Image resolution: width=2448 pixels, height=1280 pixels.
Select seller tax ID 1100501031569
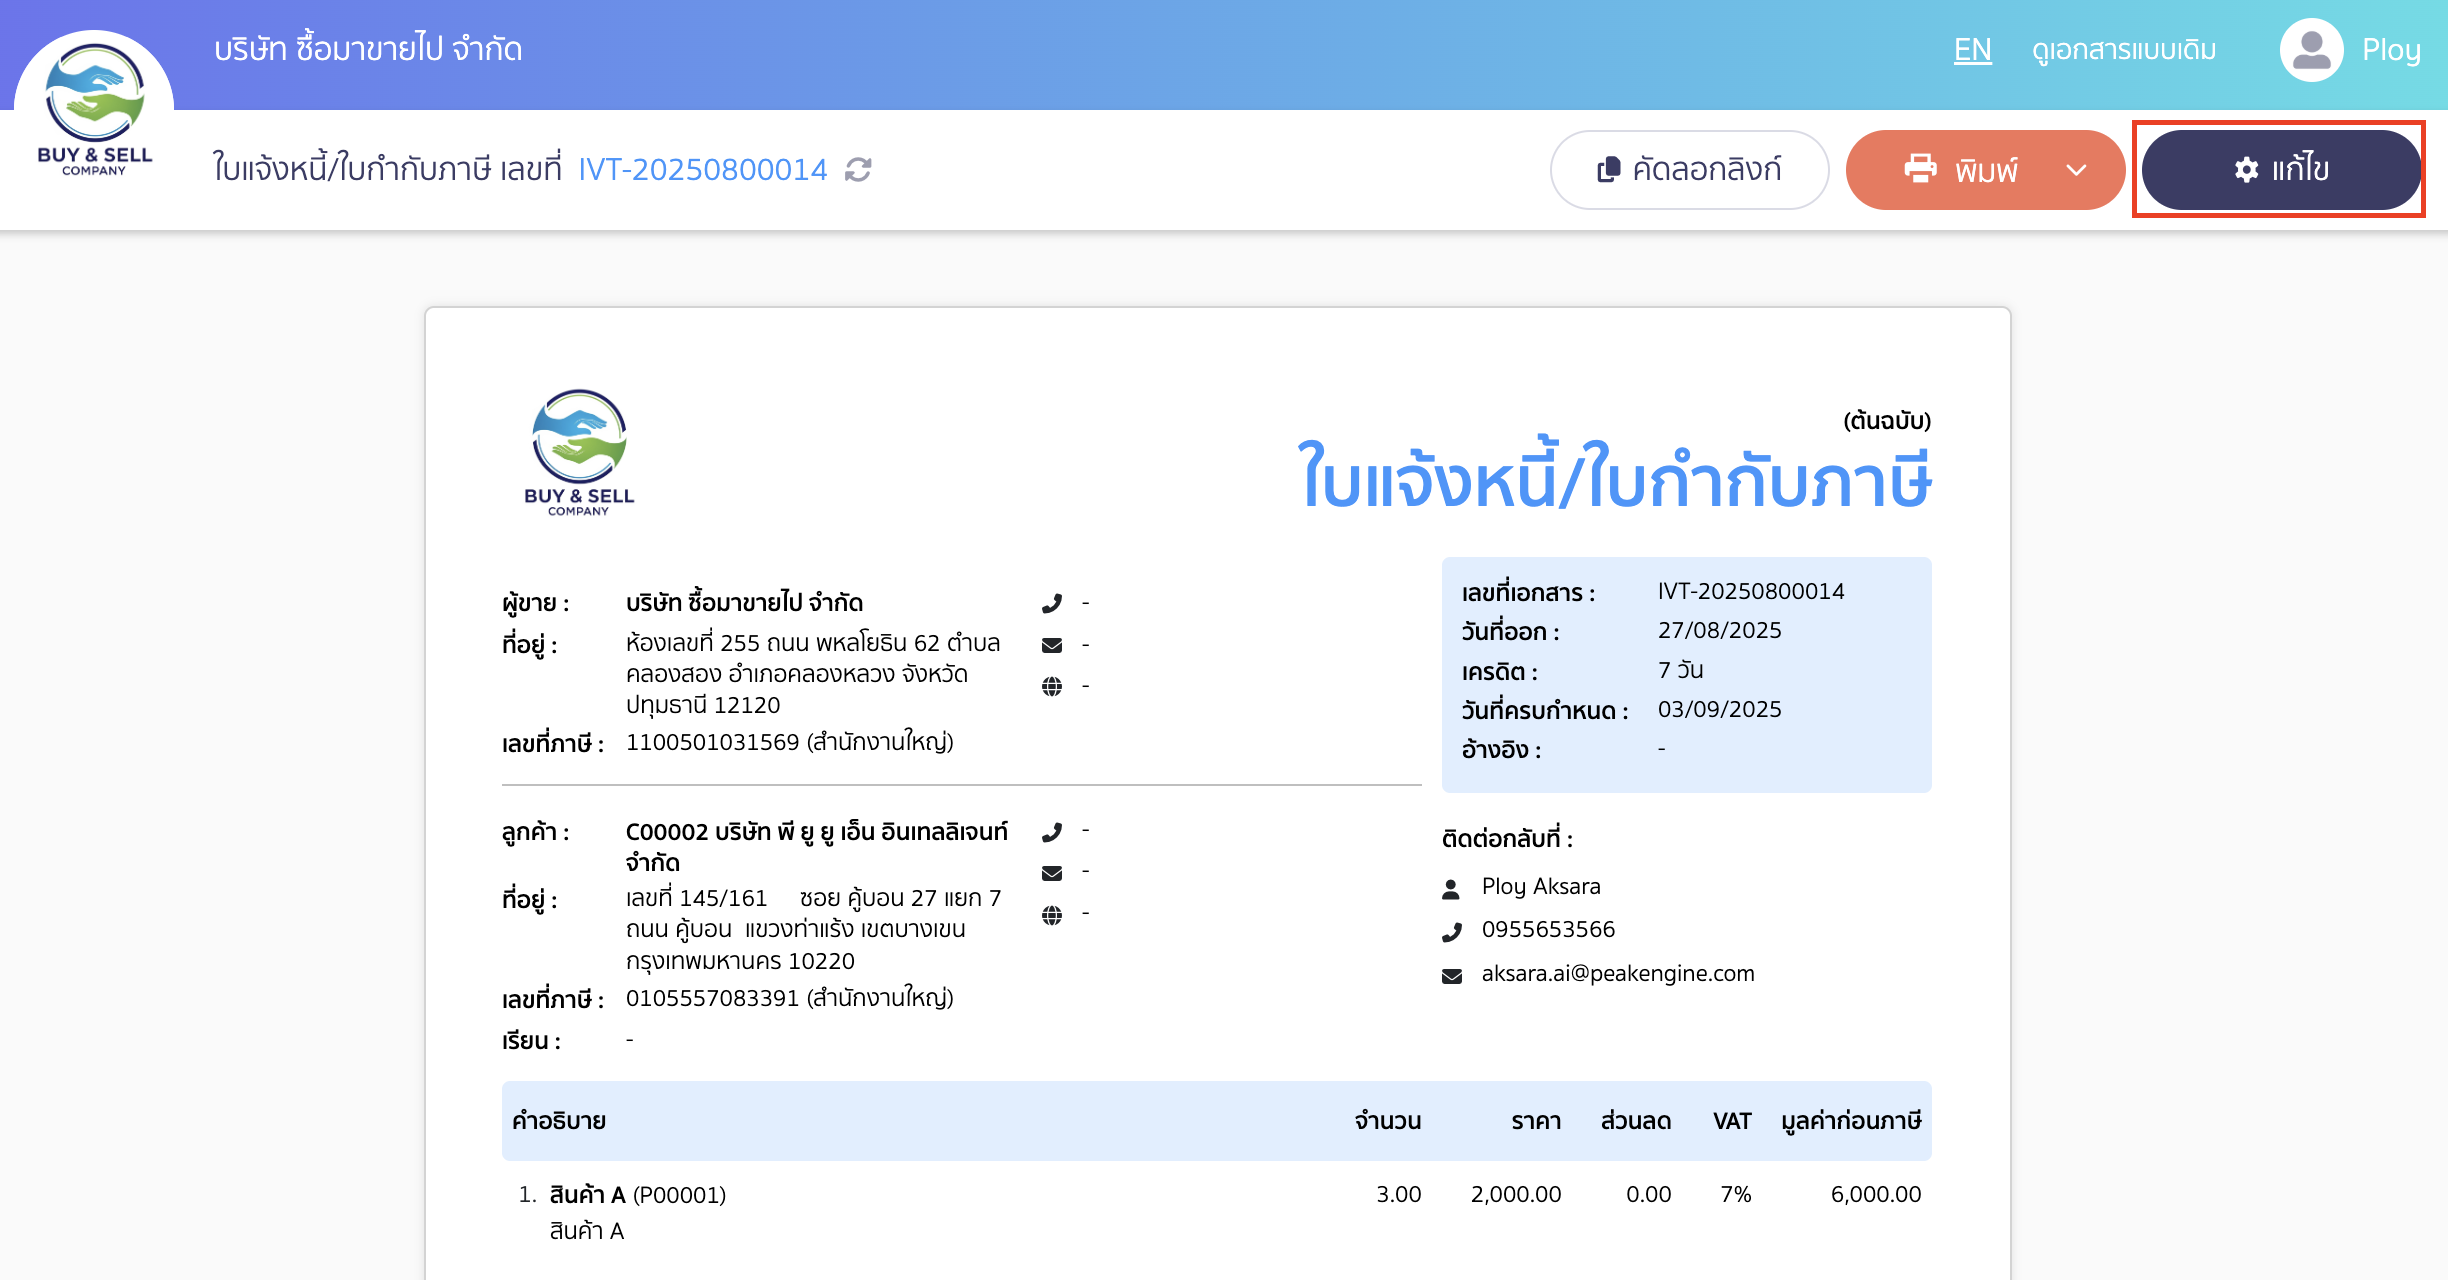click(713, 742)
